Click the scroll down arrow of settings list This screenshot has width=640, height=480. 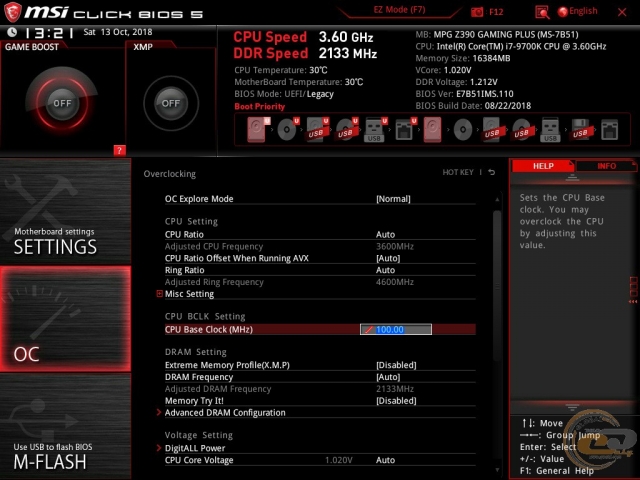(x=497, y=470)
